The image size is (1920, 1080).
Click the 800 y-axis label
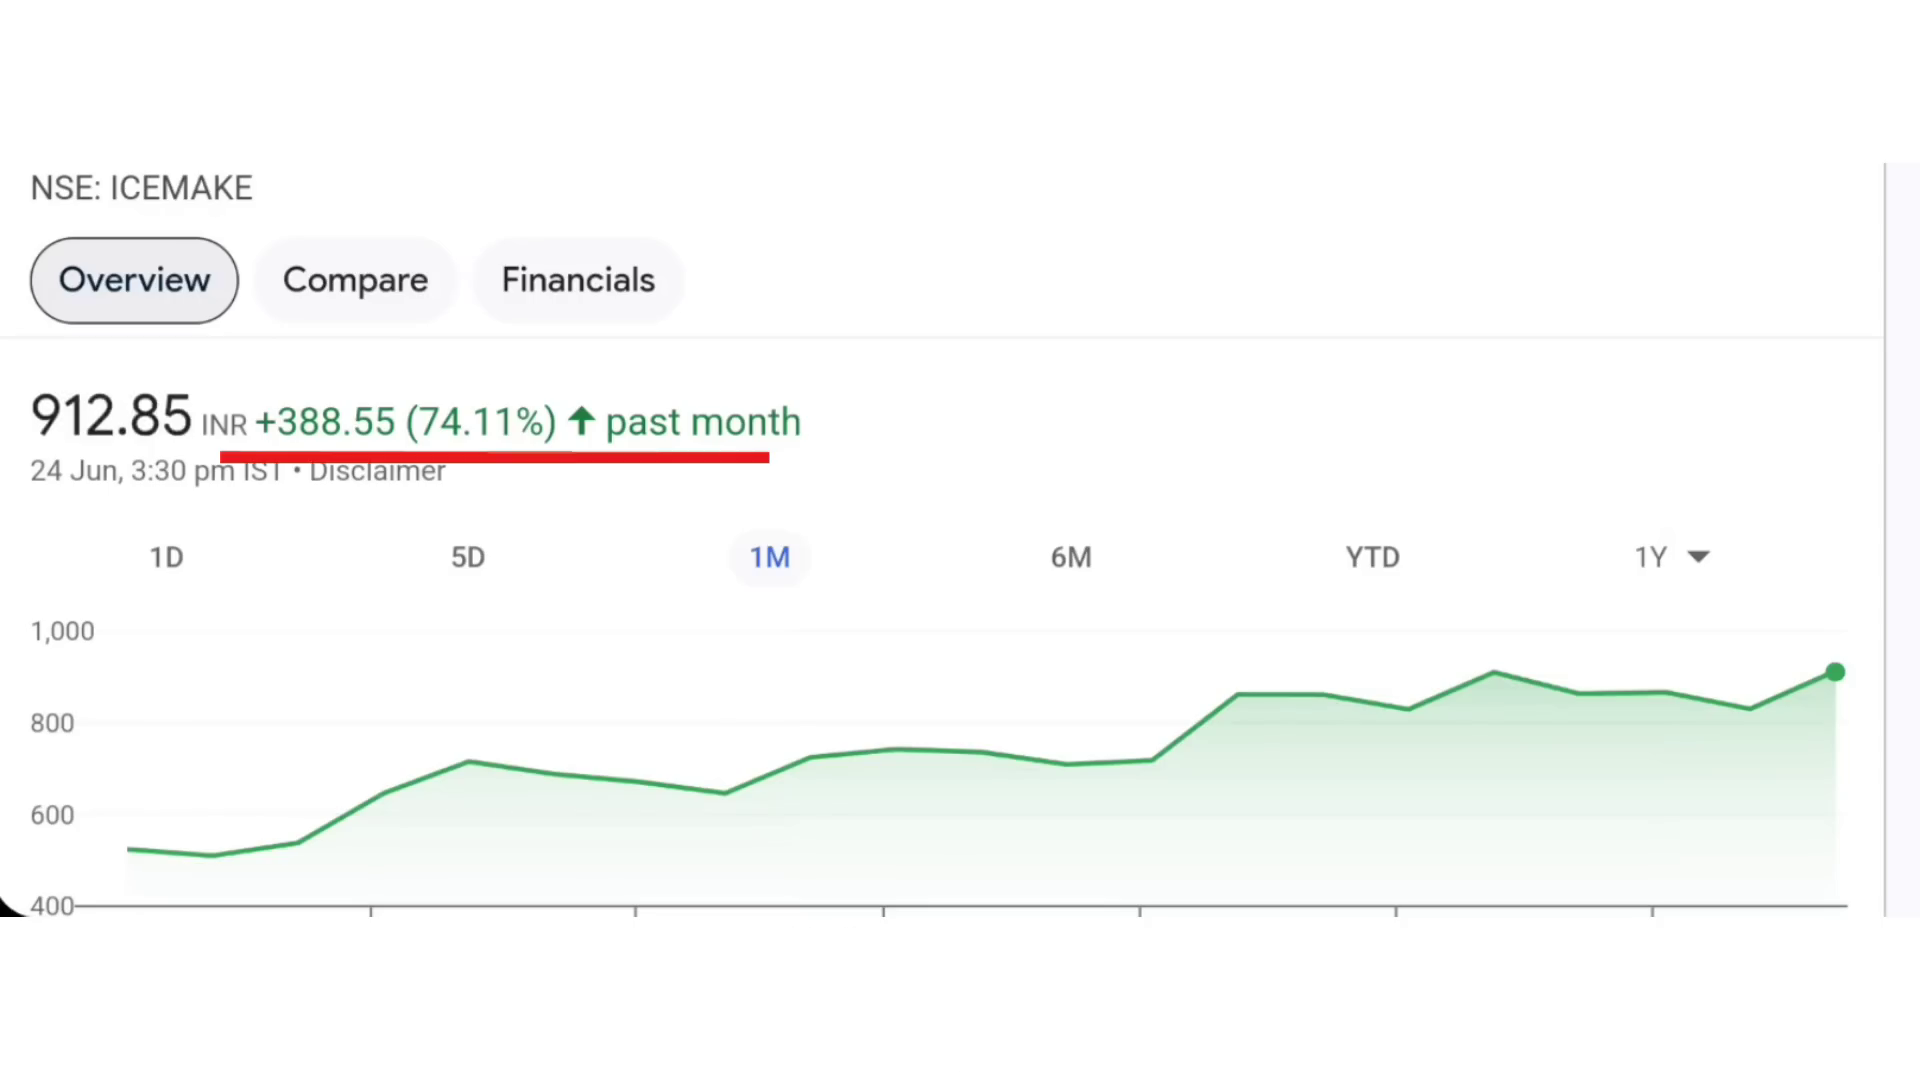(52, 723)
